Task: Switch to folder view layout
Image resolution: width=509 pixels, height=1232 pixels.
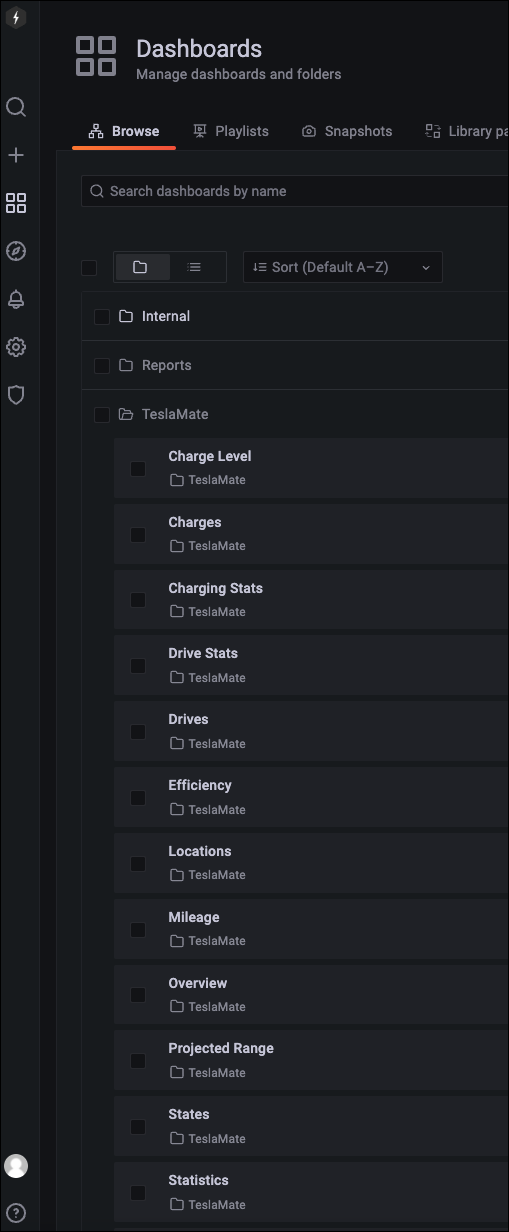Action: point(141,267)
